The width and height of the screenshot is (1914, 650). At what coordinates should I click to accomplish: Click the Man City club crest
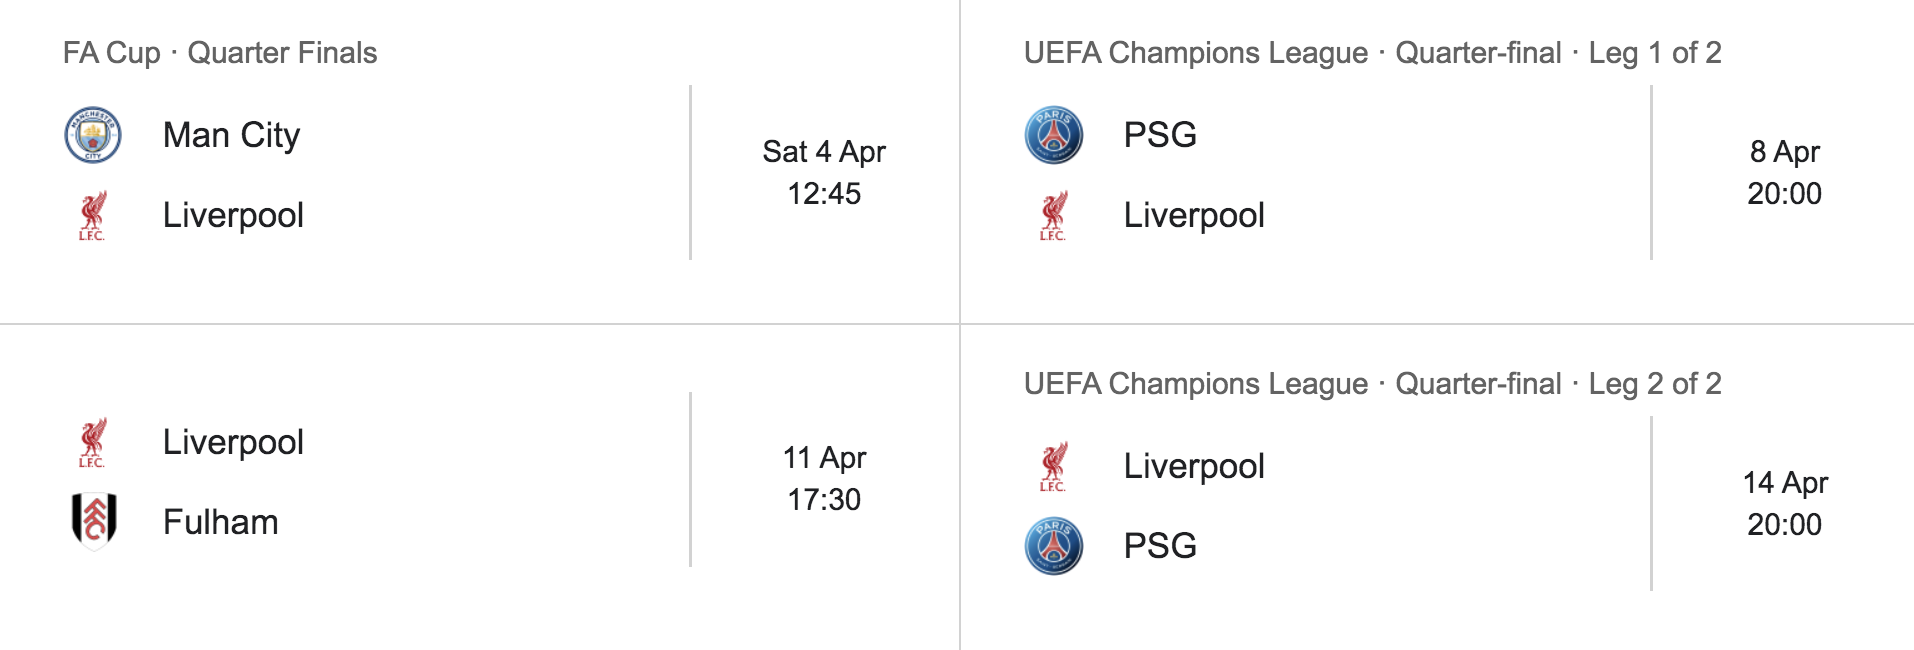pos(93,135)
